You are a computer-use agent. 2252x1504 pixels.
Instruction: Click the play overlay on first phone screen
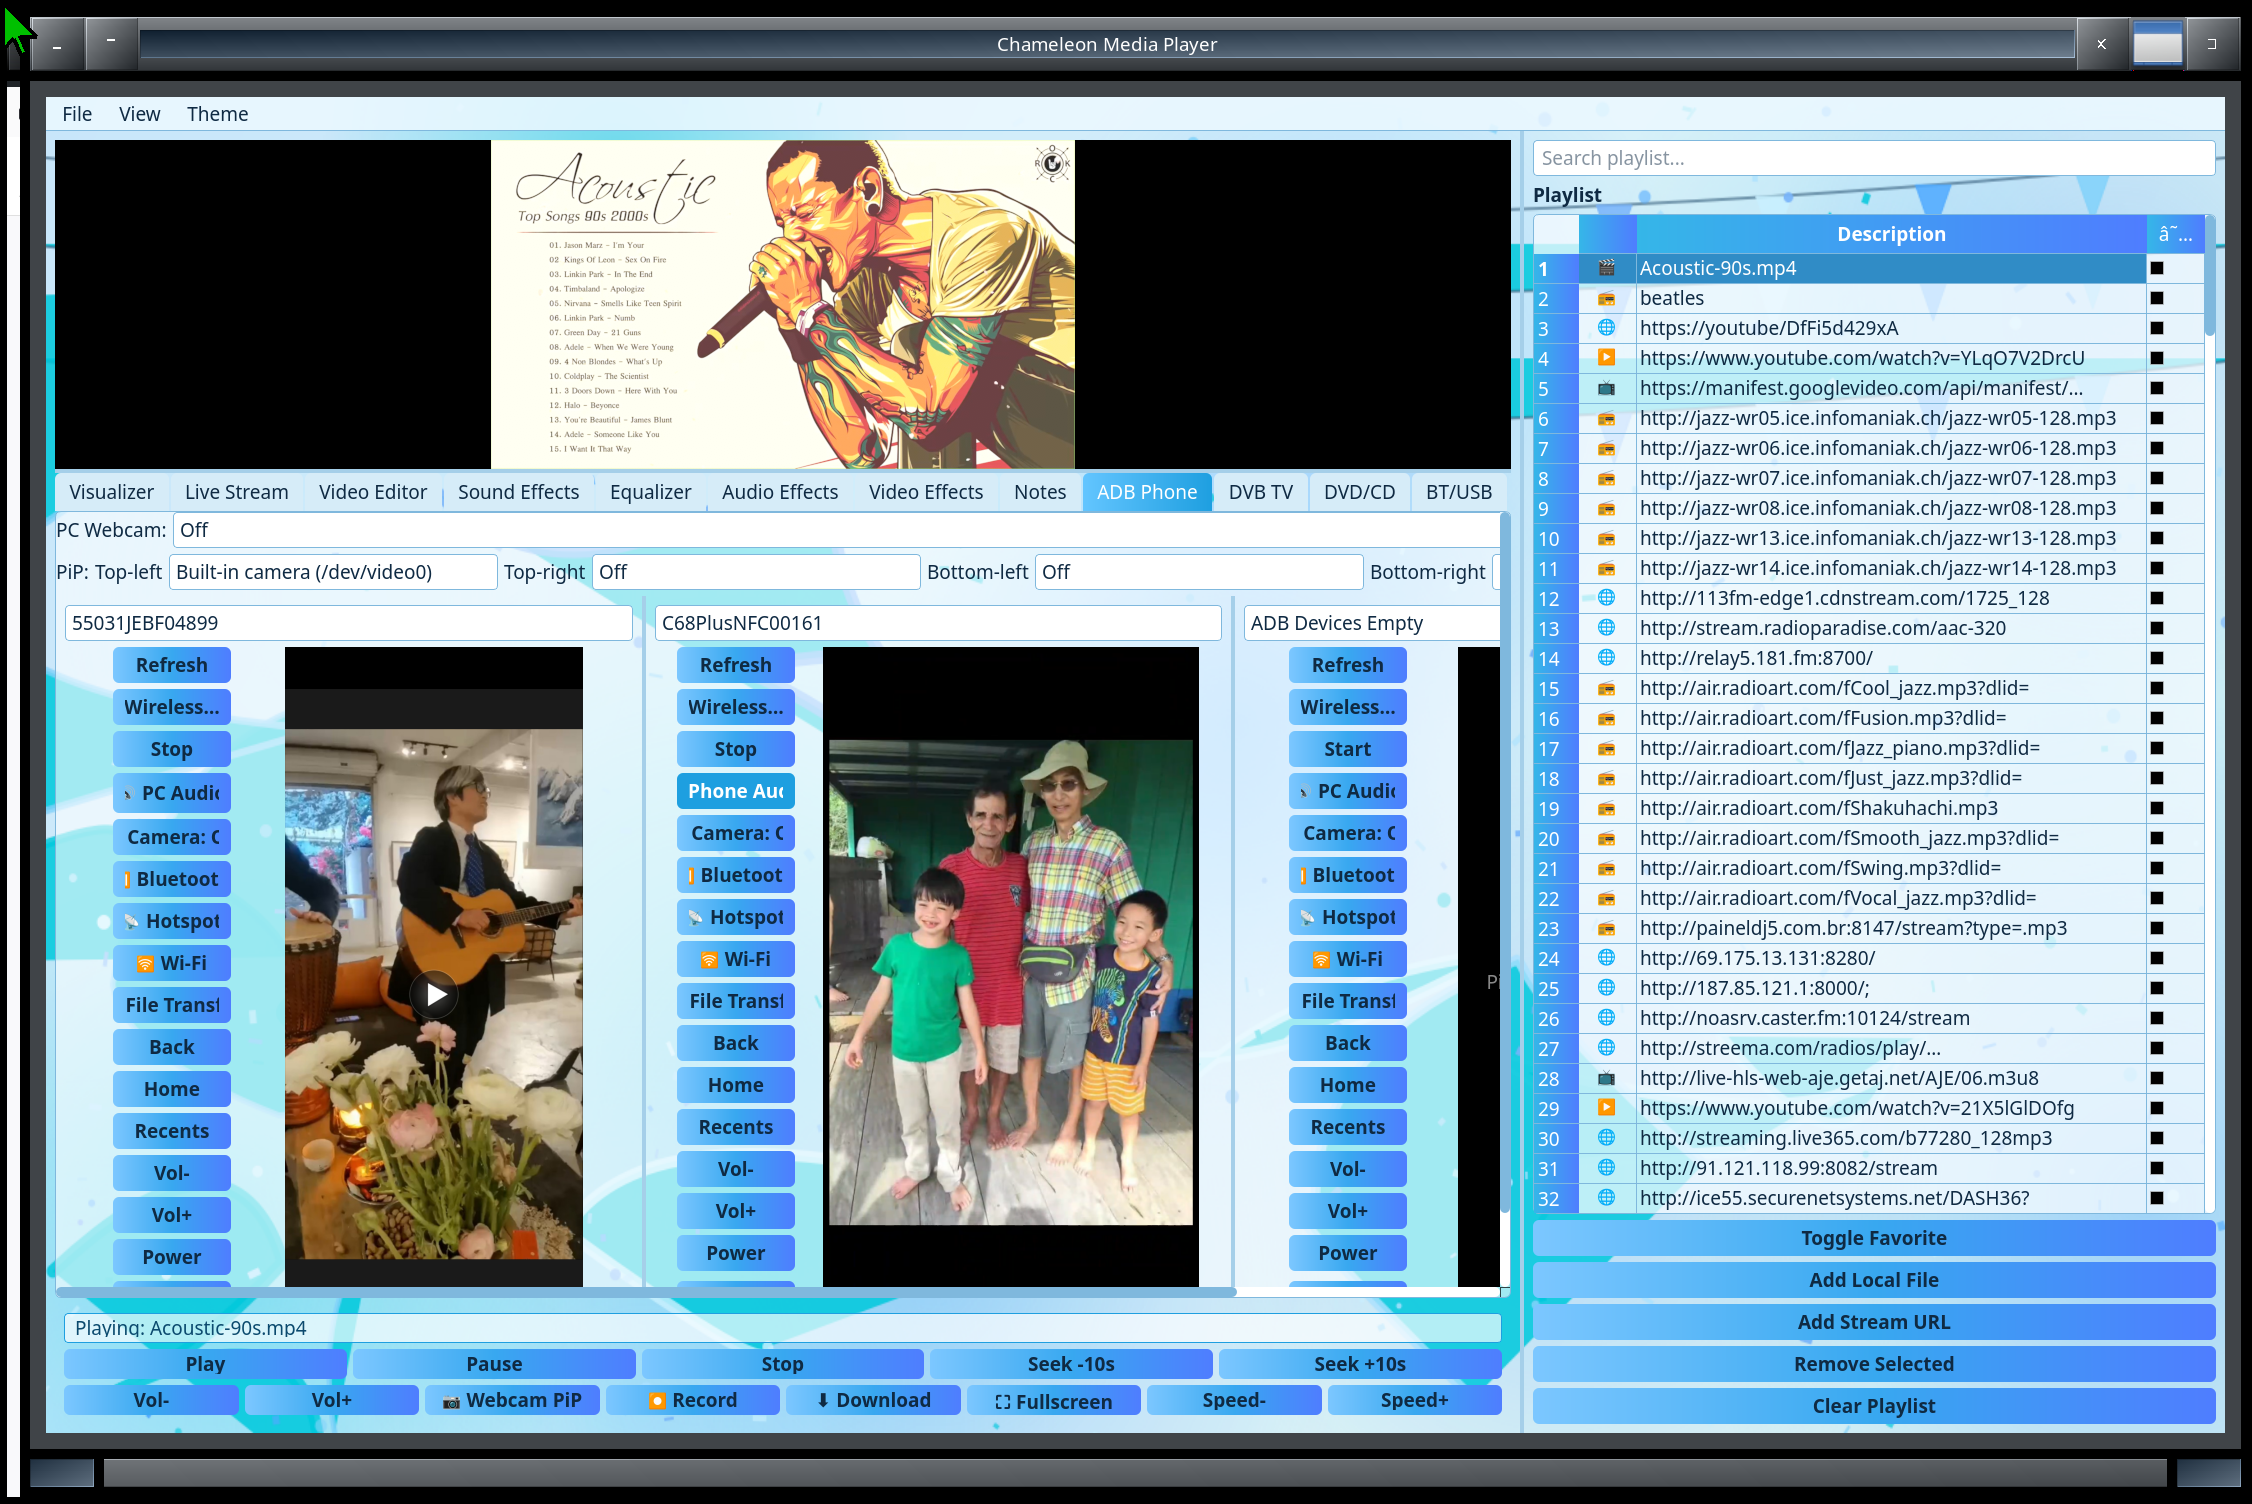[435, 994]
